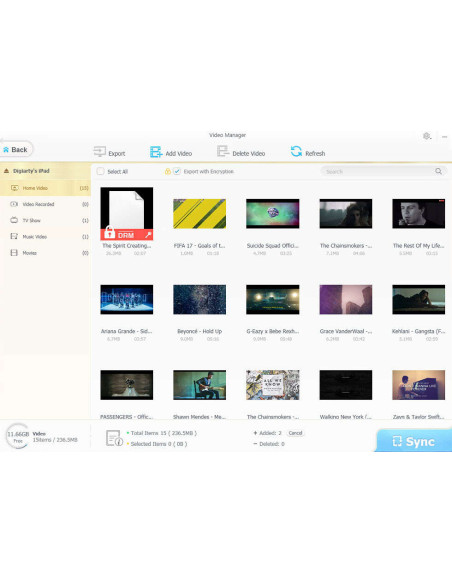Click the Video Manager window title
The width and height of the screenshot is (452, 584).
227,135
